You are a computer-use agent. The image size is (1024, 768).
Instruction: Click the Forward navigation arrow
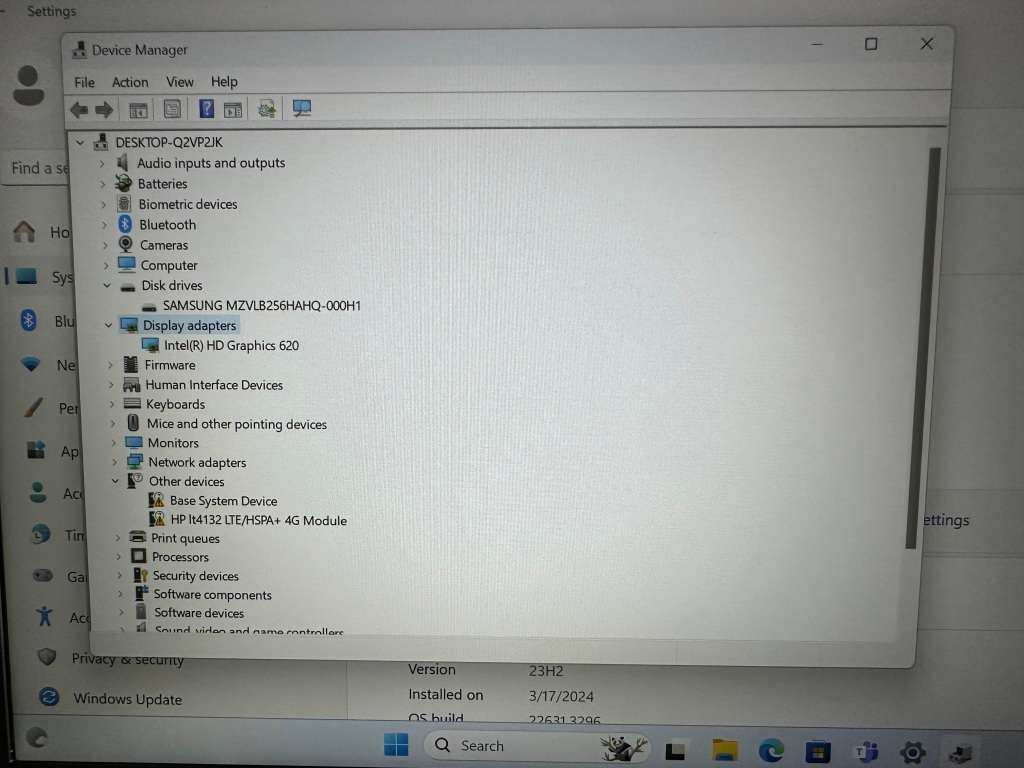(x=103, y=108)
